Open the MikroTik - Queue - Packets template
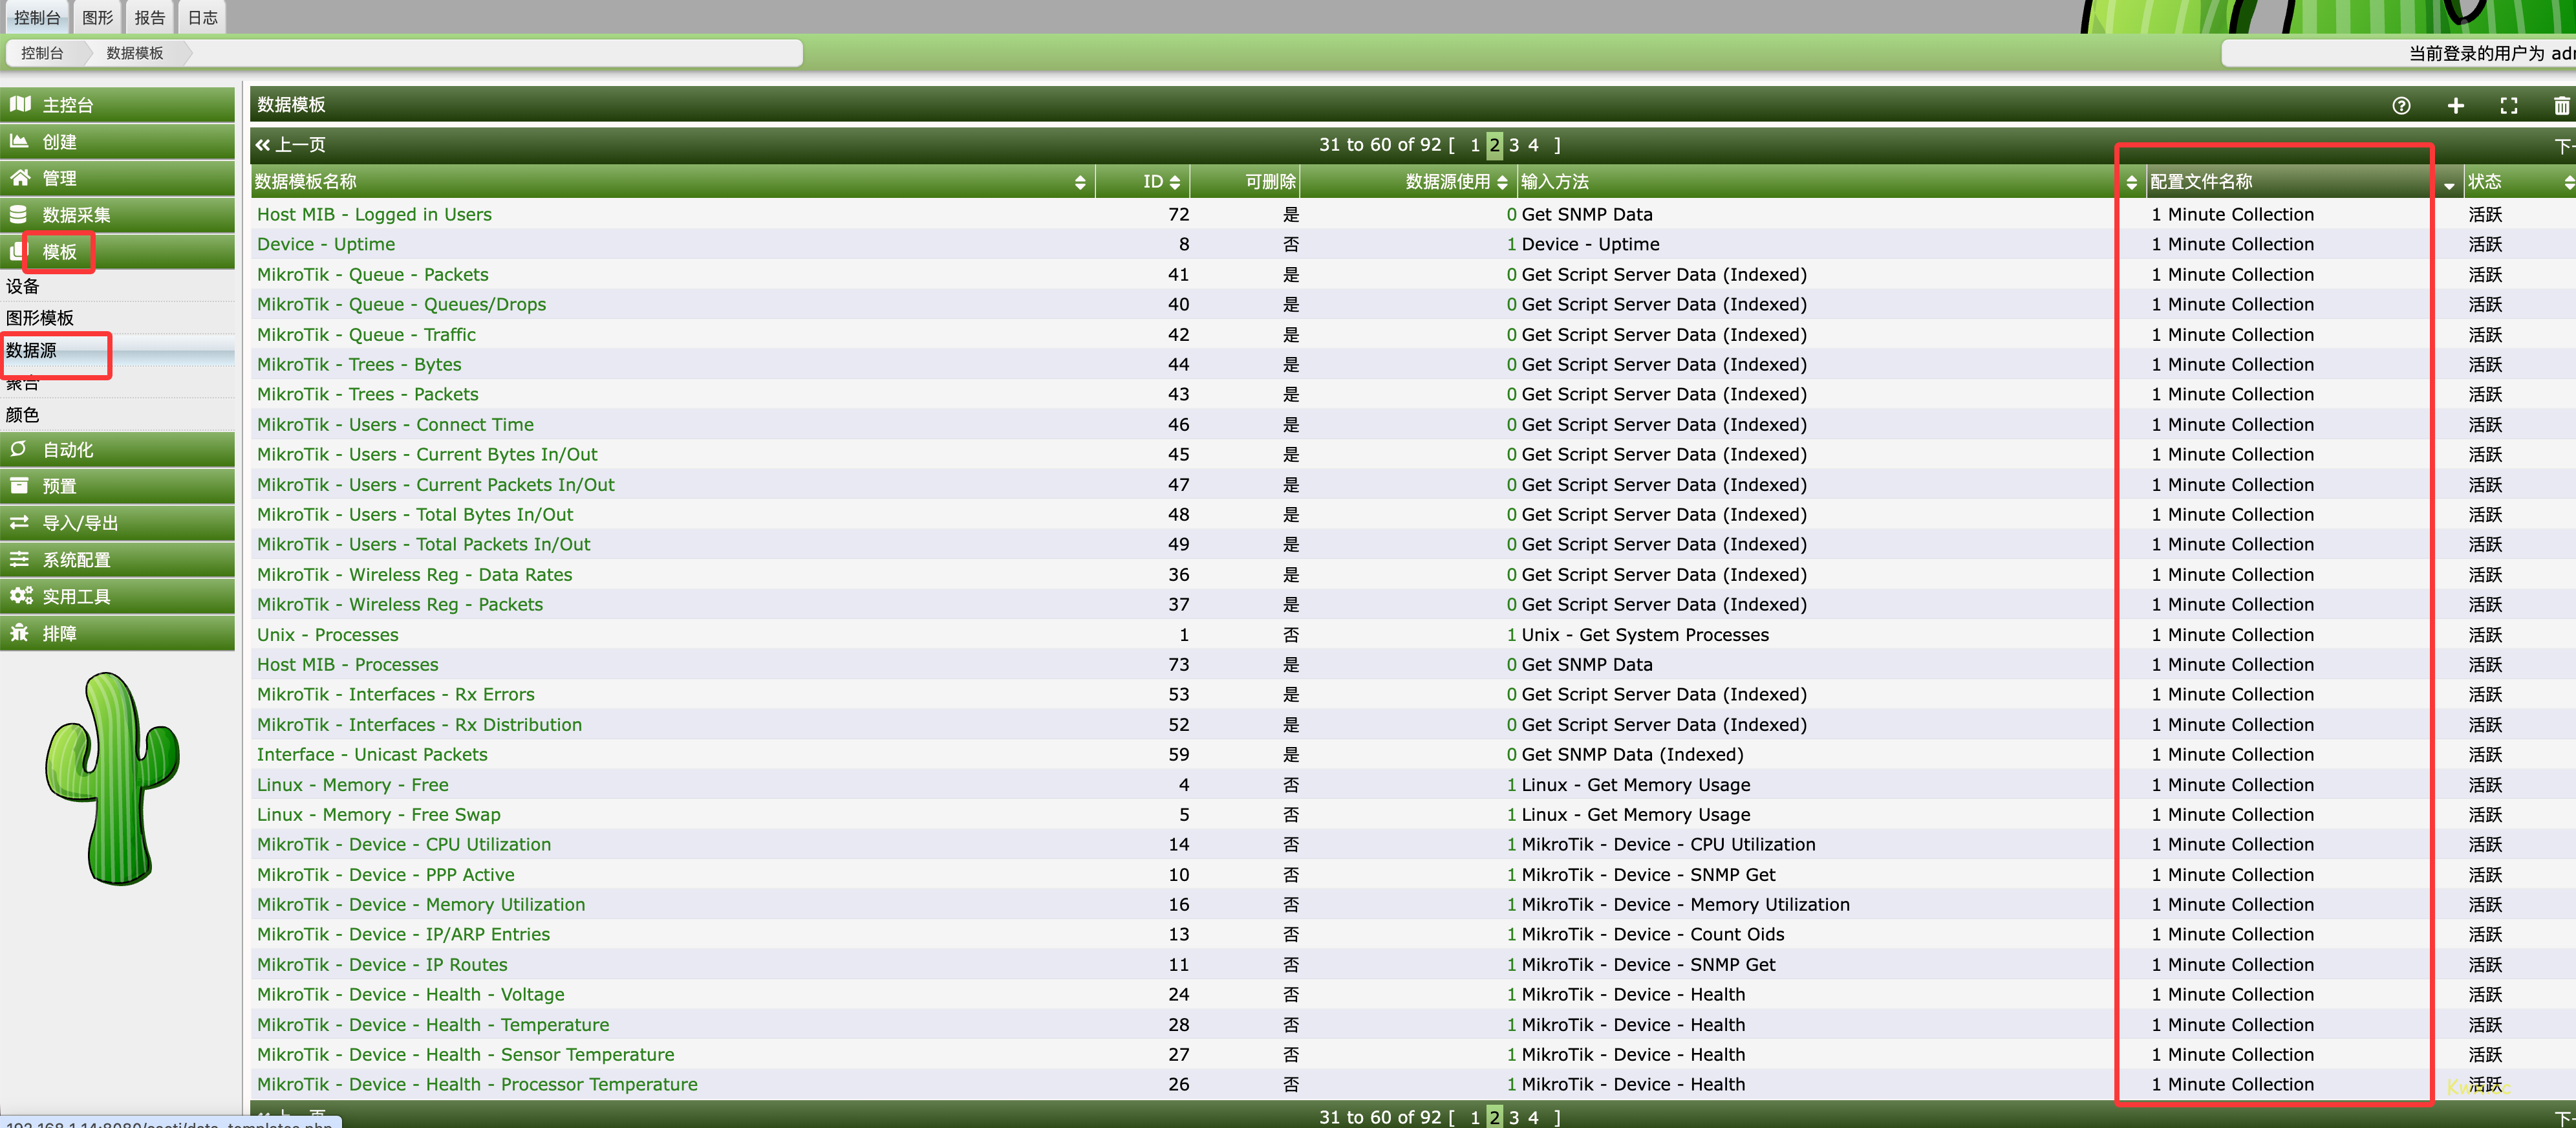This screenshot has height=1128, width=2576. [373, 274]
